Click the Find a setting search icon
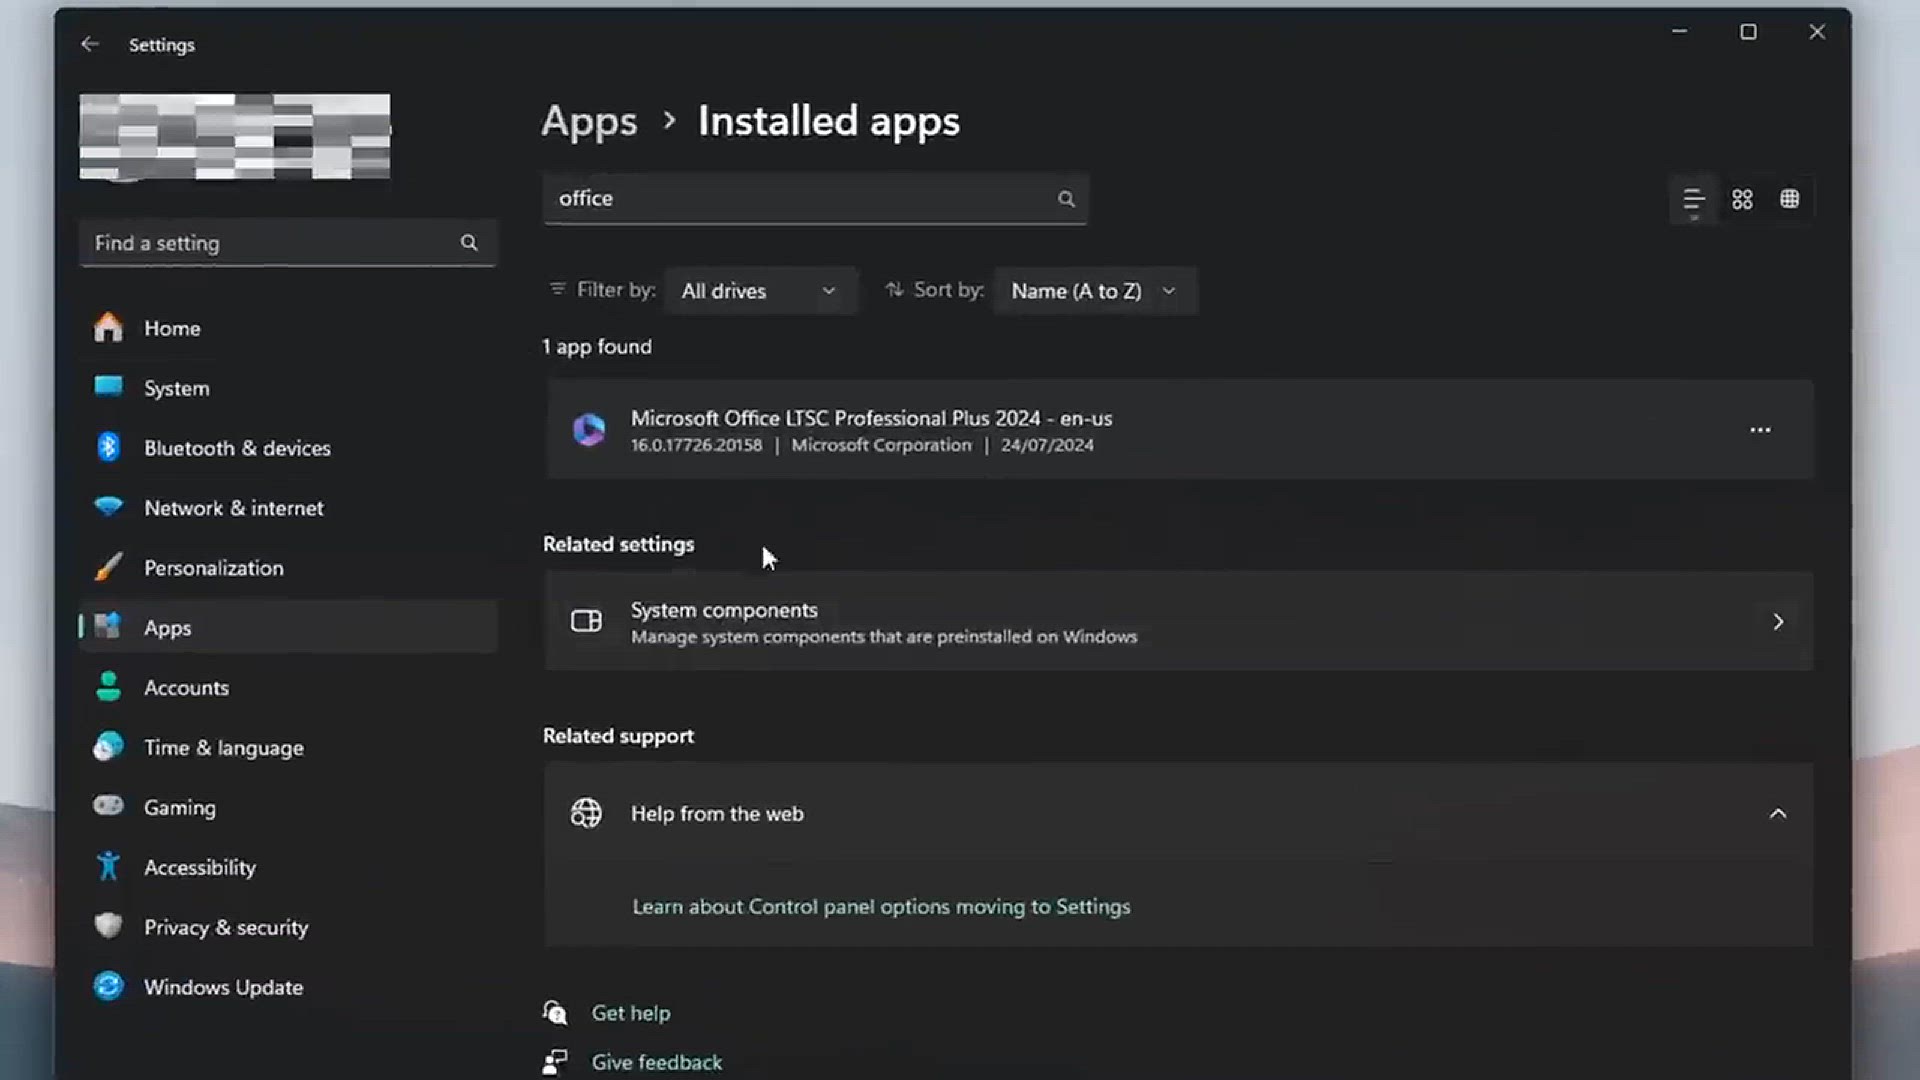 coord(469,243)
